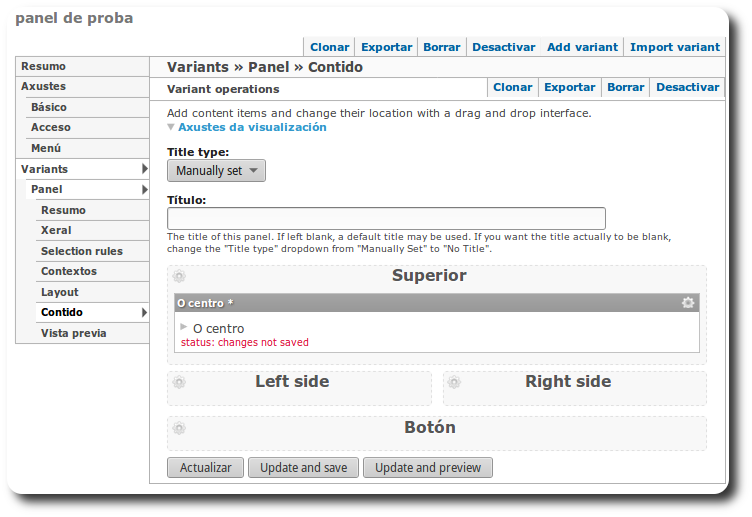This screenshot has height=517, width=752.
Task: Click the top Add variant link
Action: click(582, 47)
